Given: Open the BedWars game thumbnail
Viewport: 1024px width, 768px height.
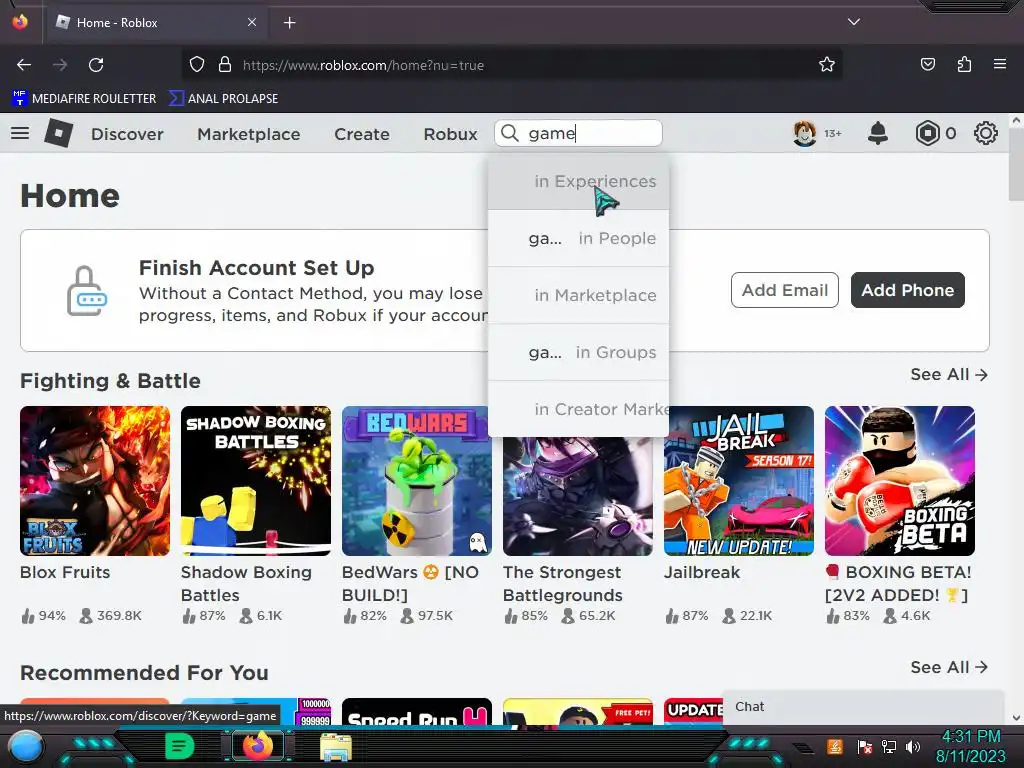Looking at the screenshot, I should point(417,481).
